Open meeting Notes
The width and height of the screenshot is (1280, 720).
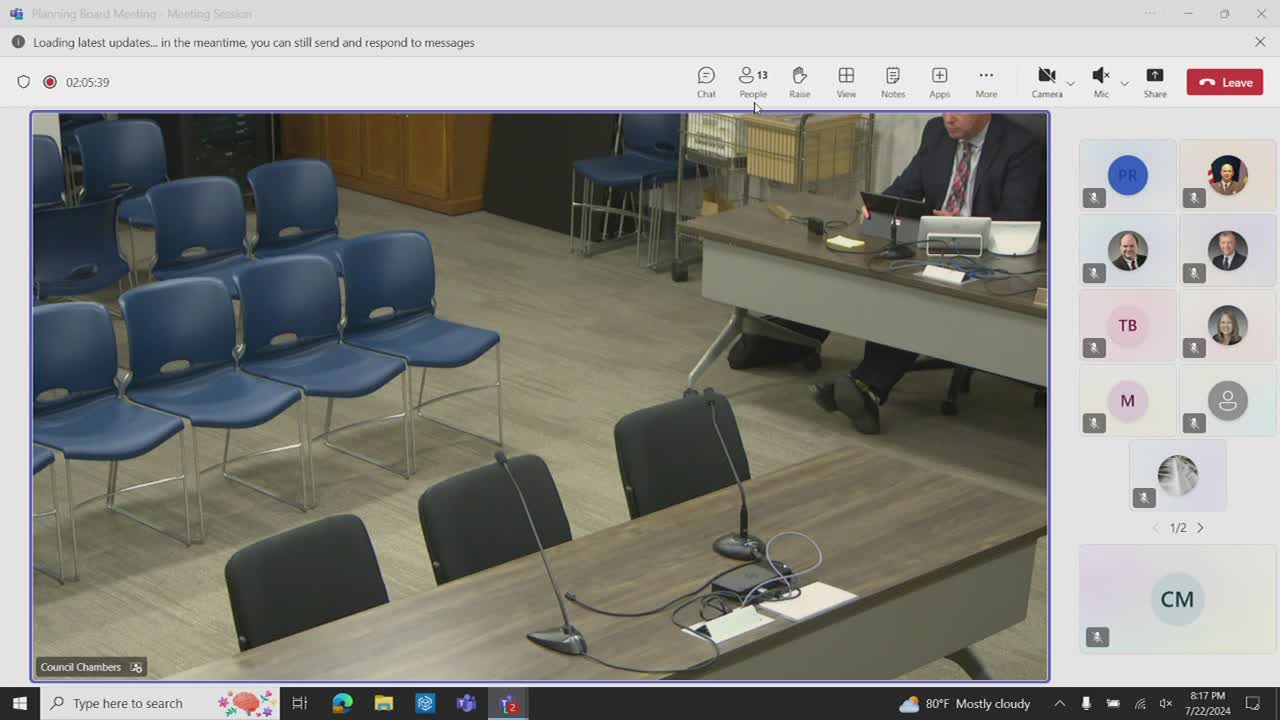pyautogui.click(x=893, y=82)
